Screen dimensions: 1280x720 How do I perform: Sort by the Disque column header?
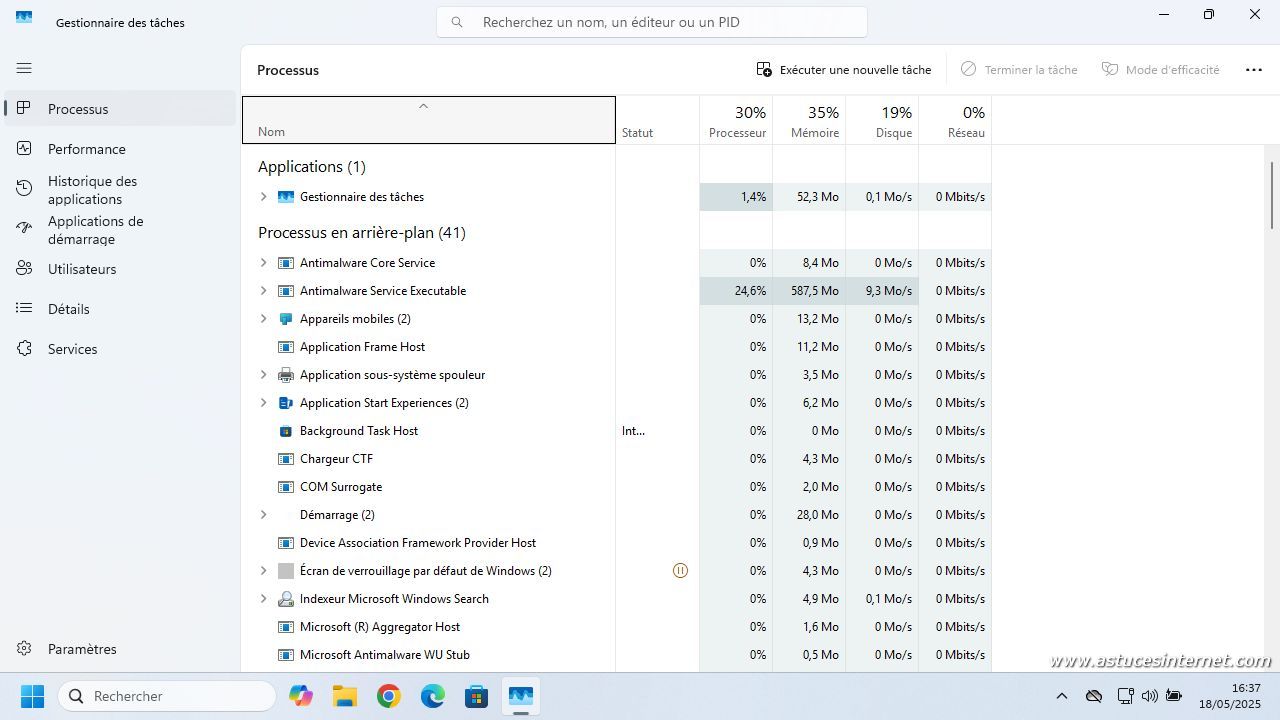coord(882,120)
